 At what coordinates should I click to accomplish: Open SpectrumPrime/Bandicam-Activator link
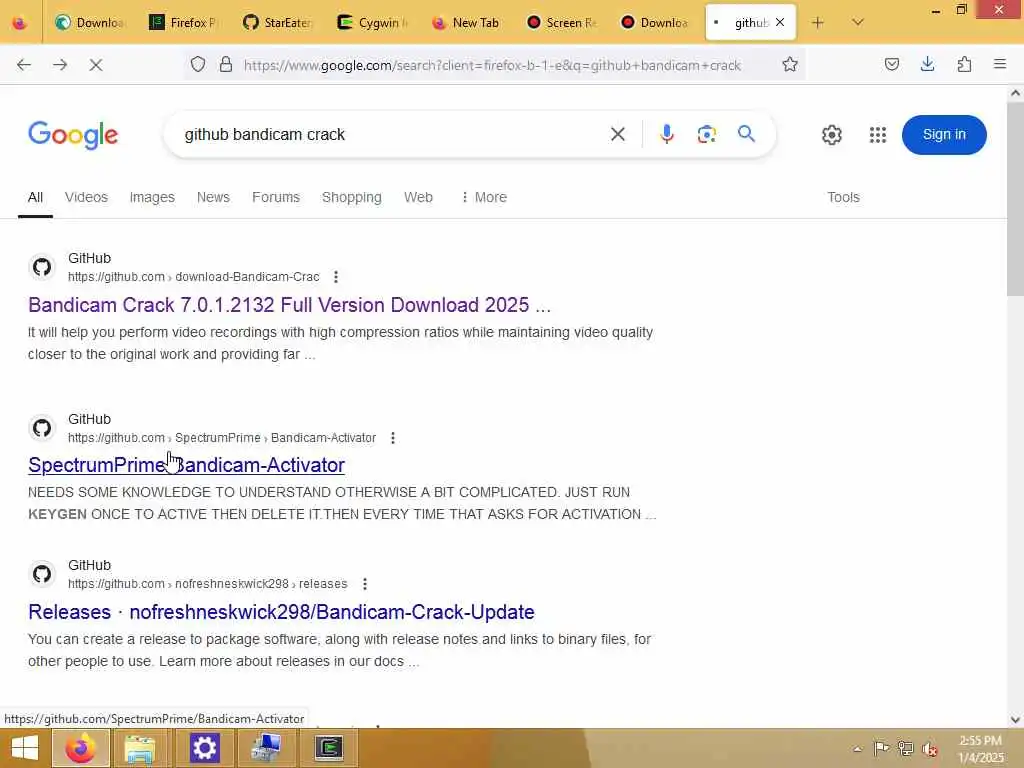pyautogui.click(x=186, y=465)
